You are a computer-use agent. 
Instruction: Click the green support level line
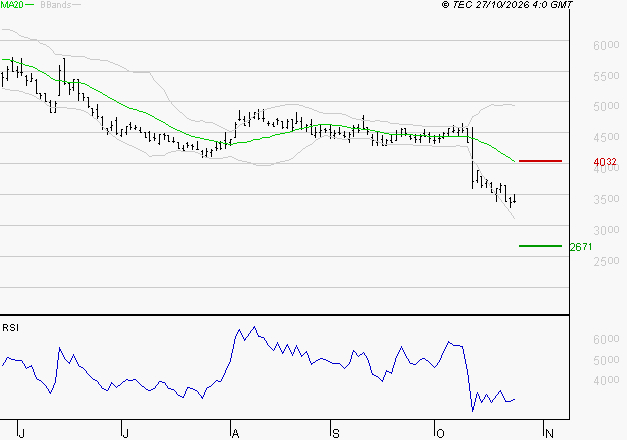click(x=540, y=246)
